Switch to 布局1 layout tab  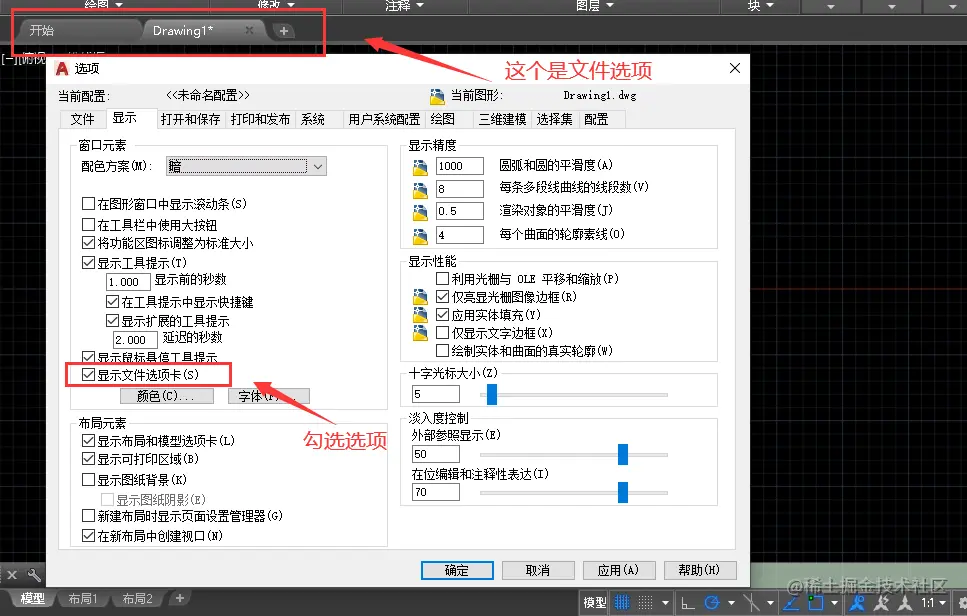click(x=83, y=598)
